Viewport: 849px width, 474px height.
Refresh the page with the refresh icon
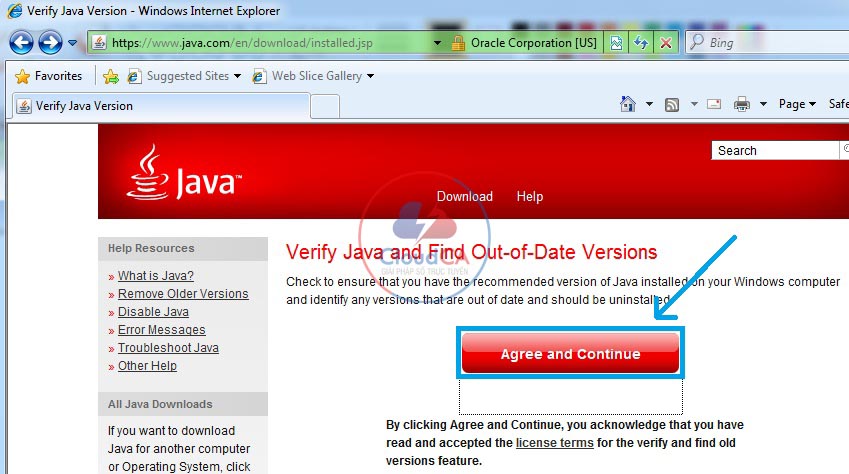coord(641,43)
